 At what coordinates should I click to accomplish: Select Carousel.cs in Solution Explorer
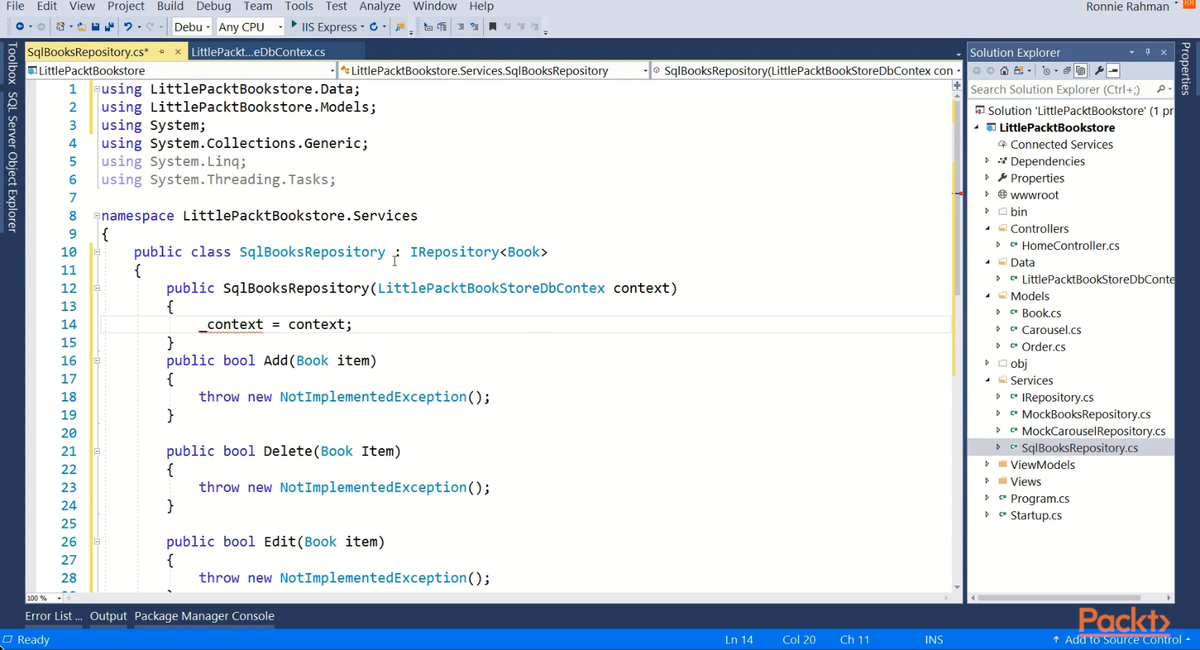point(1051,330)
